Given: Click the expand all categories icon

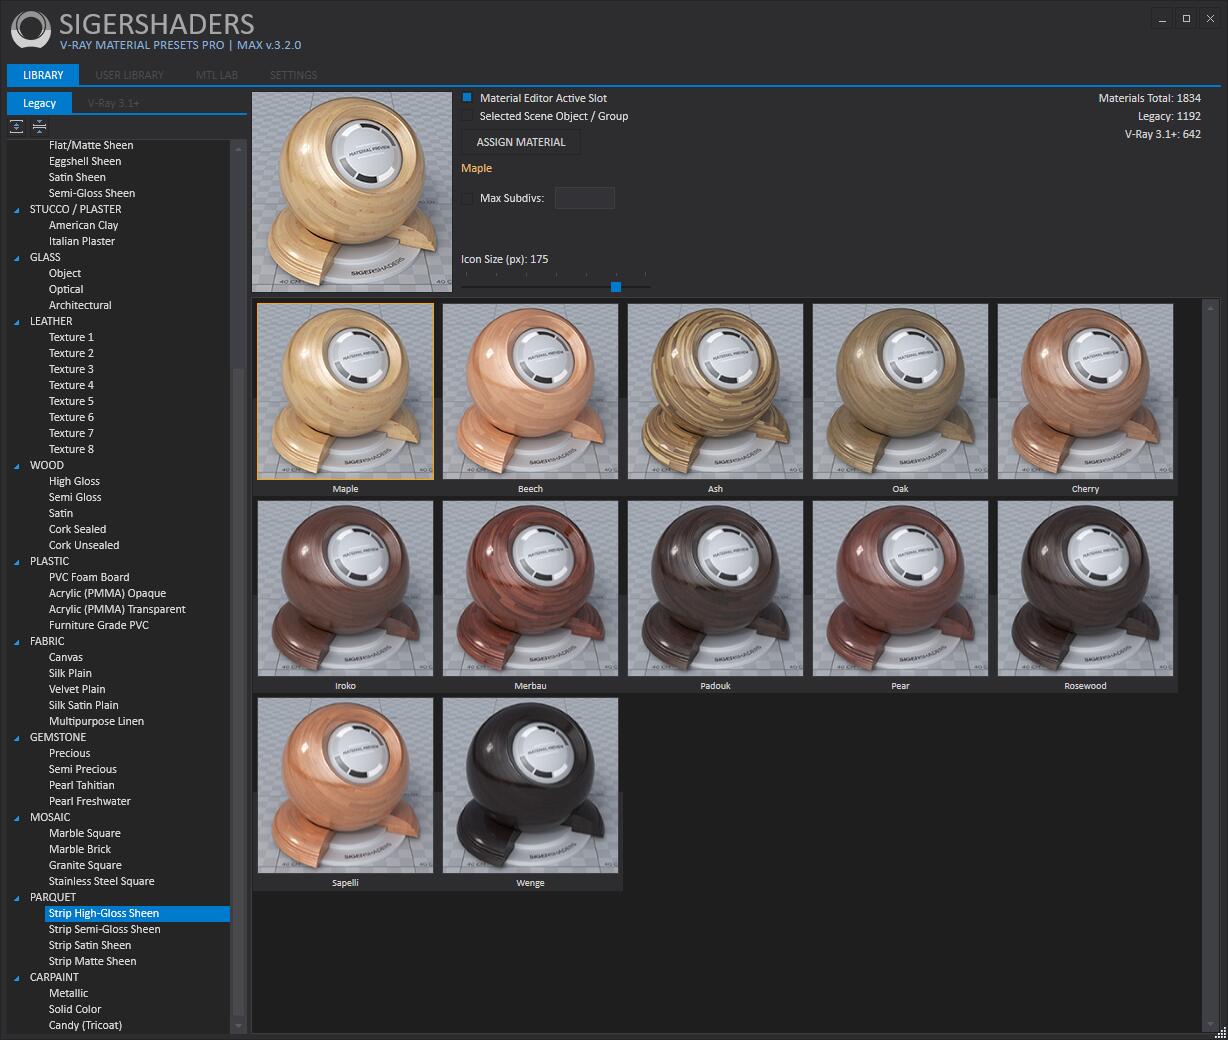Looking at the screenshot, I should point(17,126).
